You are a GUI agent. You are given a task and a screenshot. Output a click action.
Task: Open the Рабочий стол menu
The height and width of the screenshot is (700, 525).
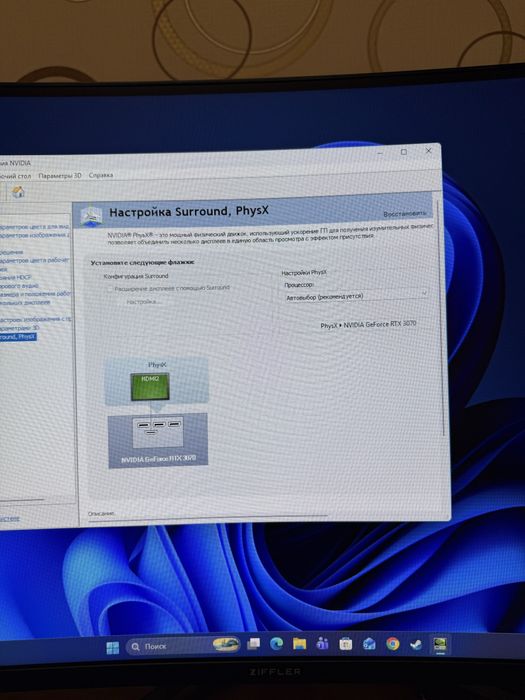(16, 176)
